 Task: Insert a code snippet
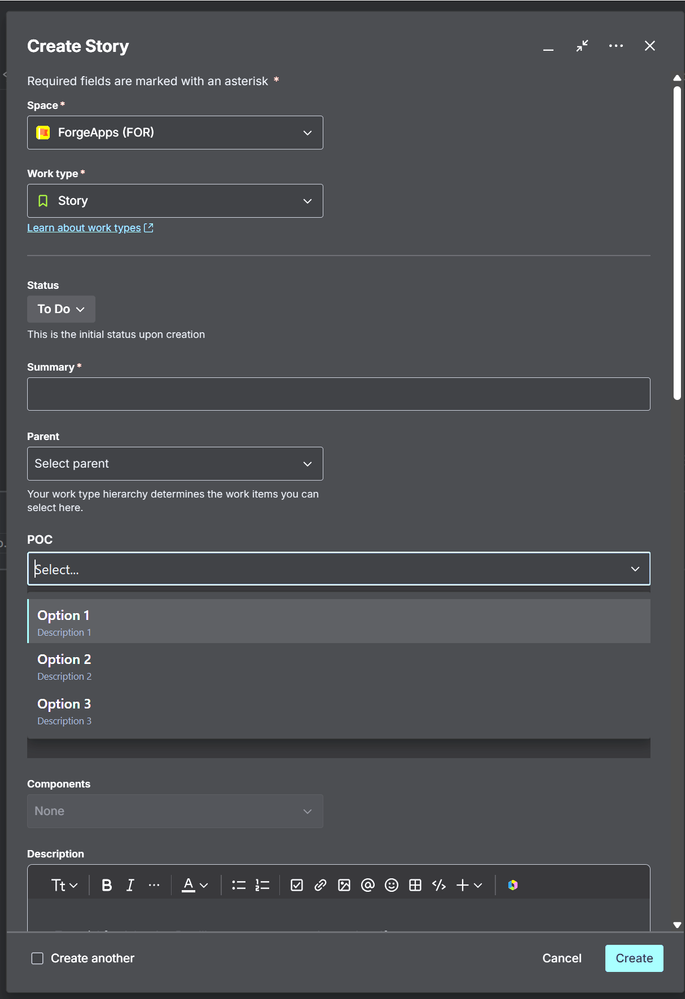(438, 885)
